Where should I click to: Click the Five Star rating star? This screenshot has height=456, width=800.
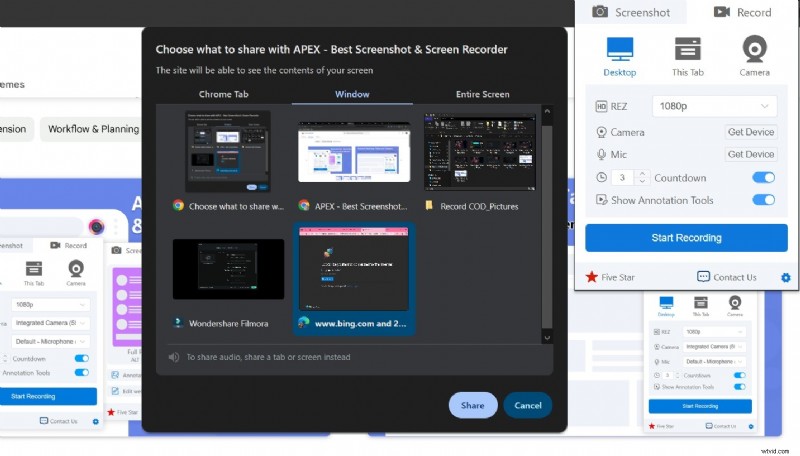click(x=592, y=277)
